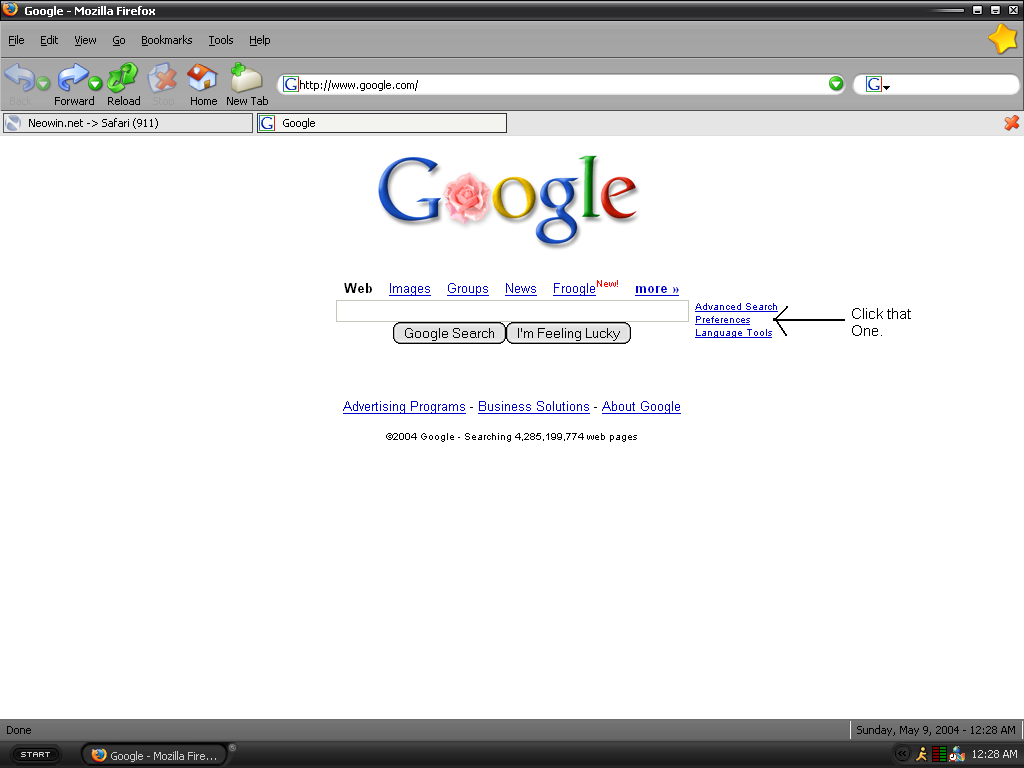Expand the Forward history dropdown arrow
The height and width of the screenshot is (768, 1024).
(95, 84)
